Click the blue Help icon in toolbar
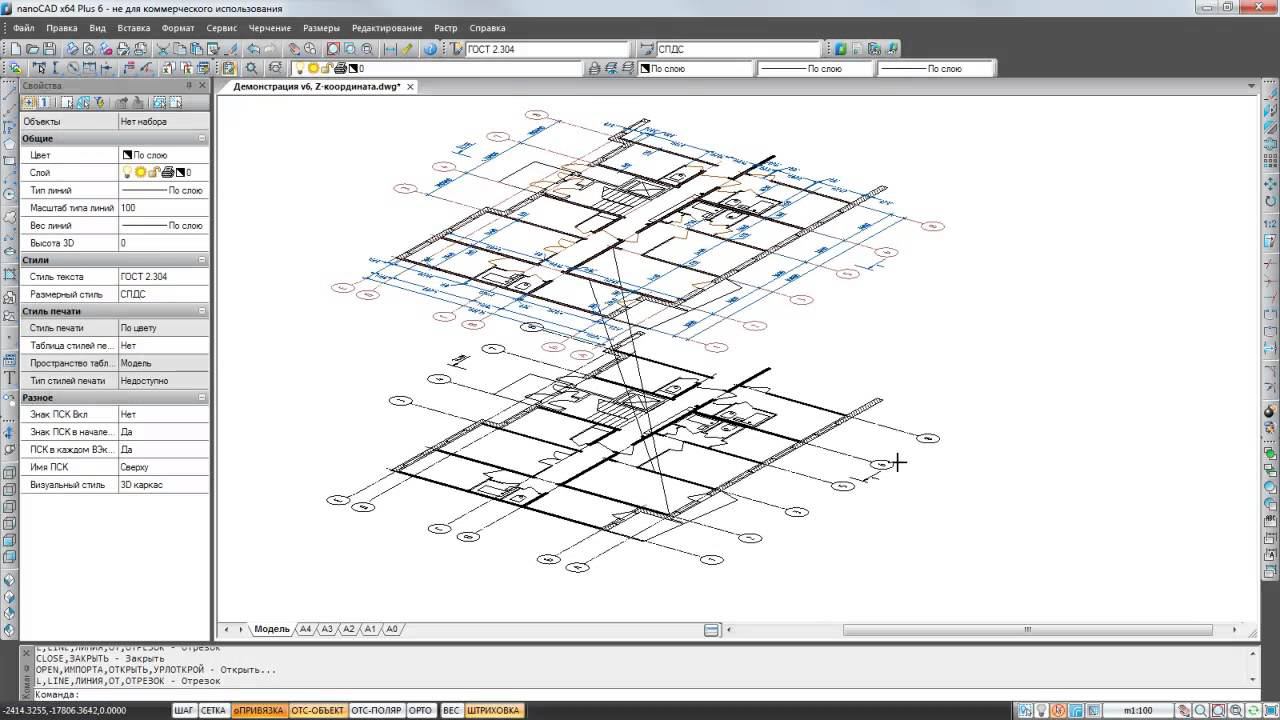The height and width of the screenshot is (720, 1280). (x=430, y=49)
